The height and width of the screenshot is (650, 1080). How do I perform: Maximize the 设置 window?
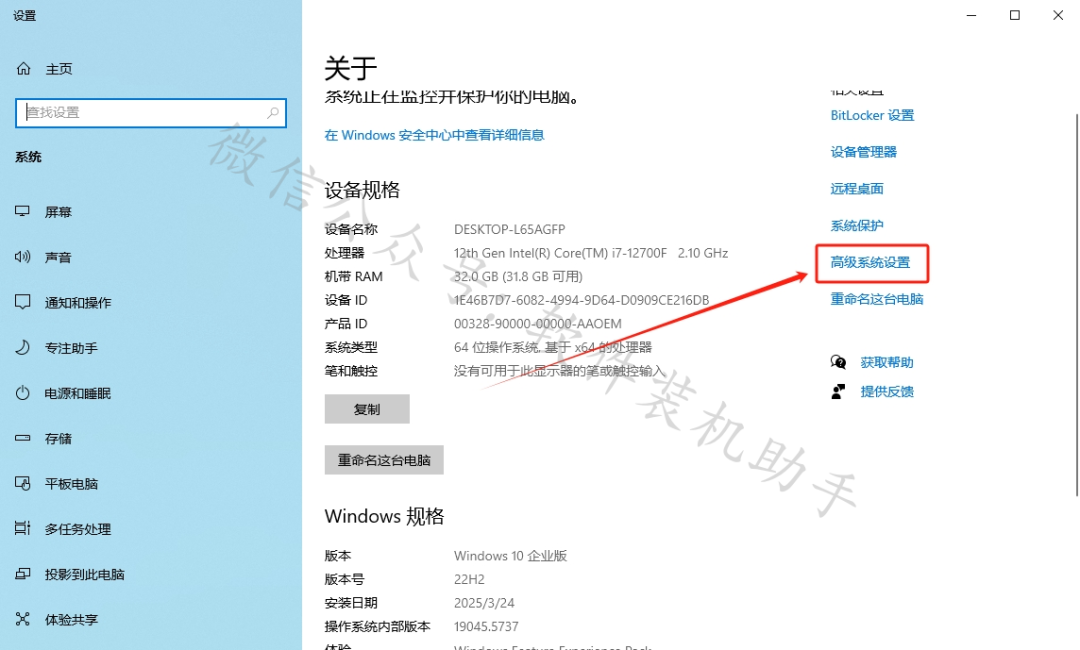tap(1015, 15)
